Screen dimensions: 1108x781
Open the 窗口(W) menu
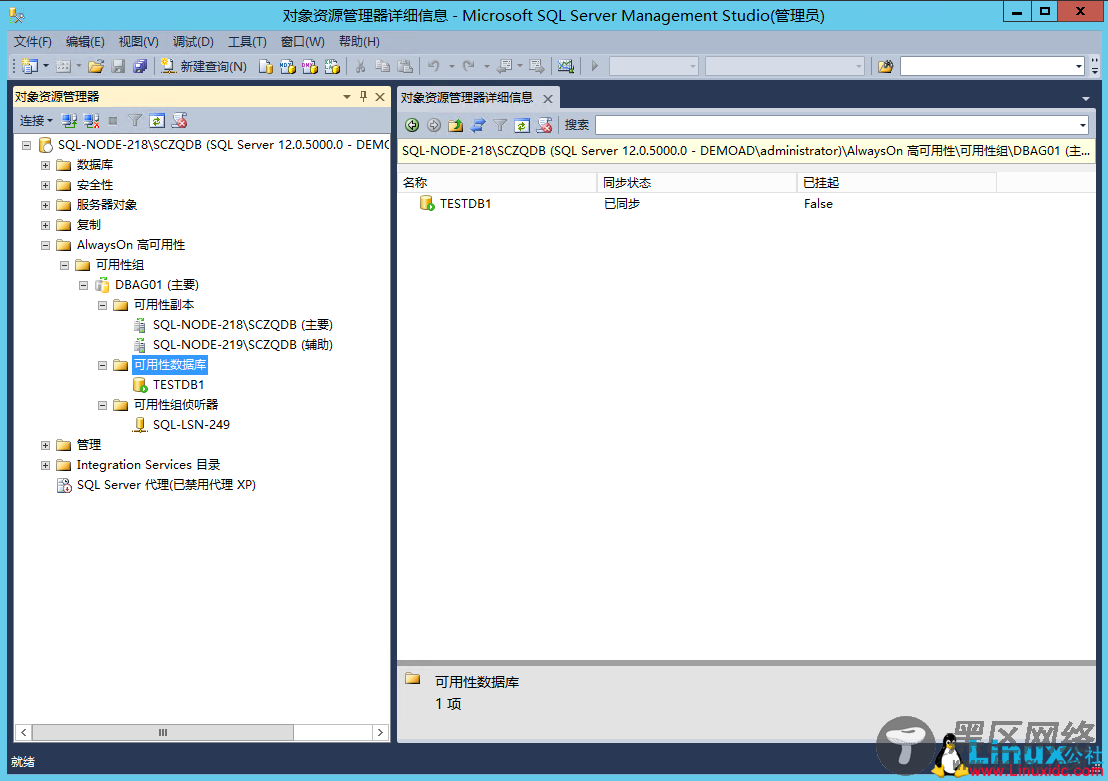(x=302, y=42)
